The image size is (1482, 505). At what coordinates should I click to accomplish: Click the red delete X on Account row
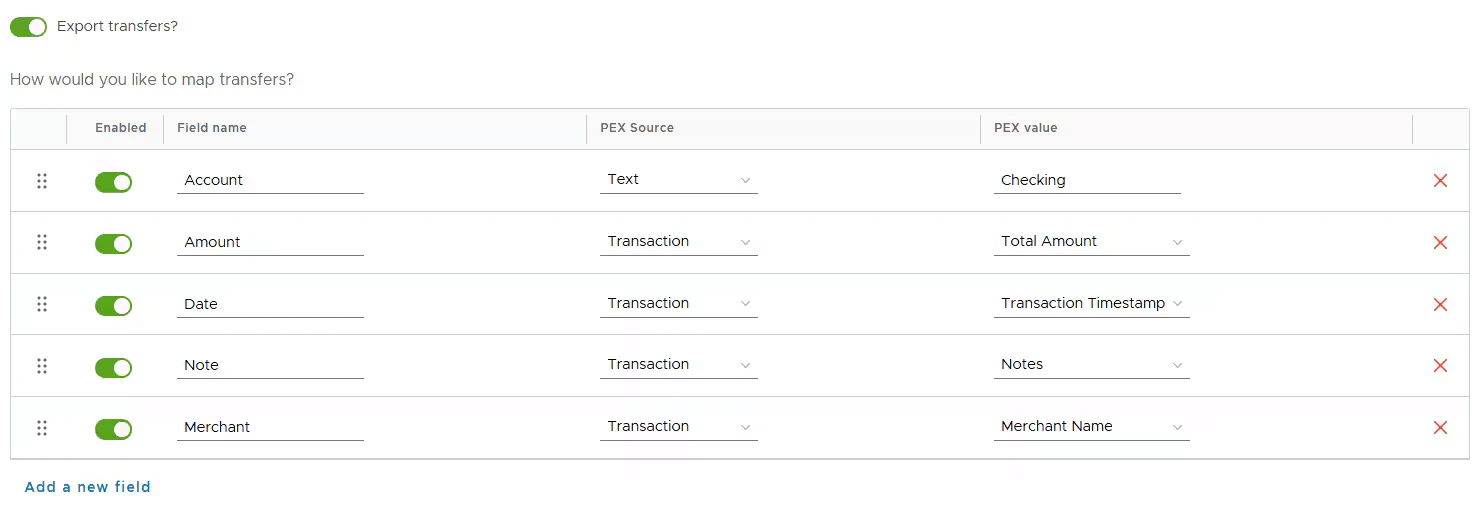pos(1440,181)
